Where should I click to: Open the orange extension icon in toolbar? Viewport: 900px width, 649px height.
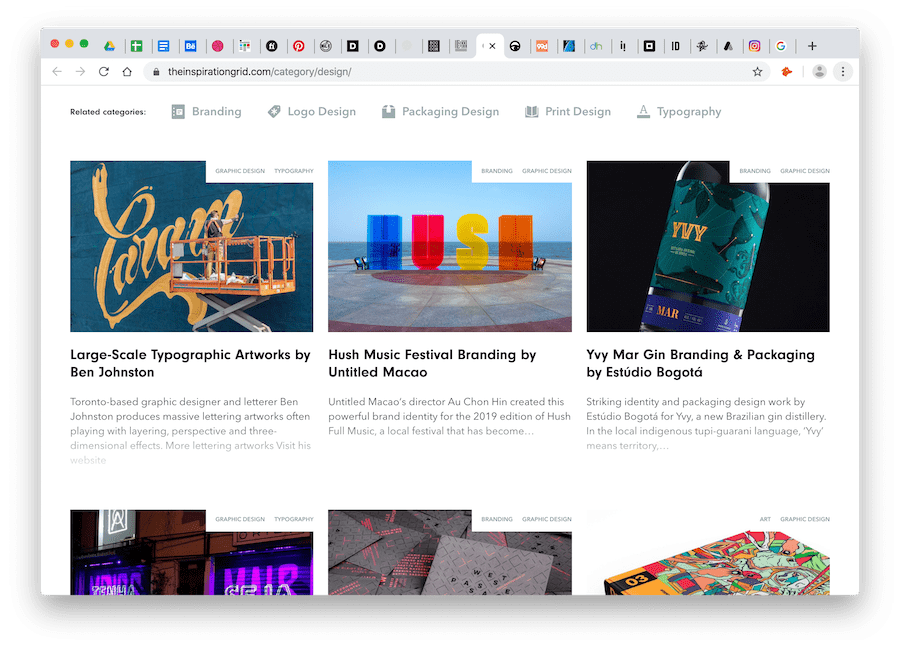click(x=787, y=72)
